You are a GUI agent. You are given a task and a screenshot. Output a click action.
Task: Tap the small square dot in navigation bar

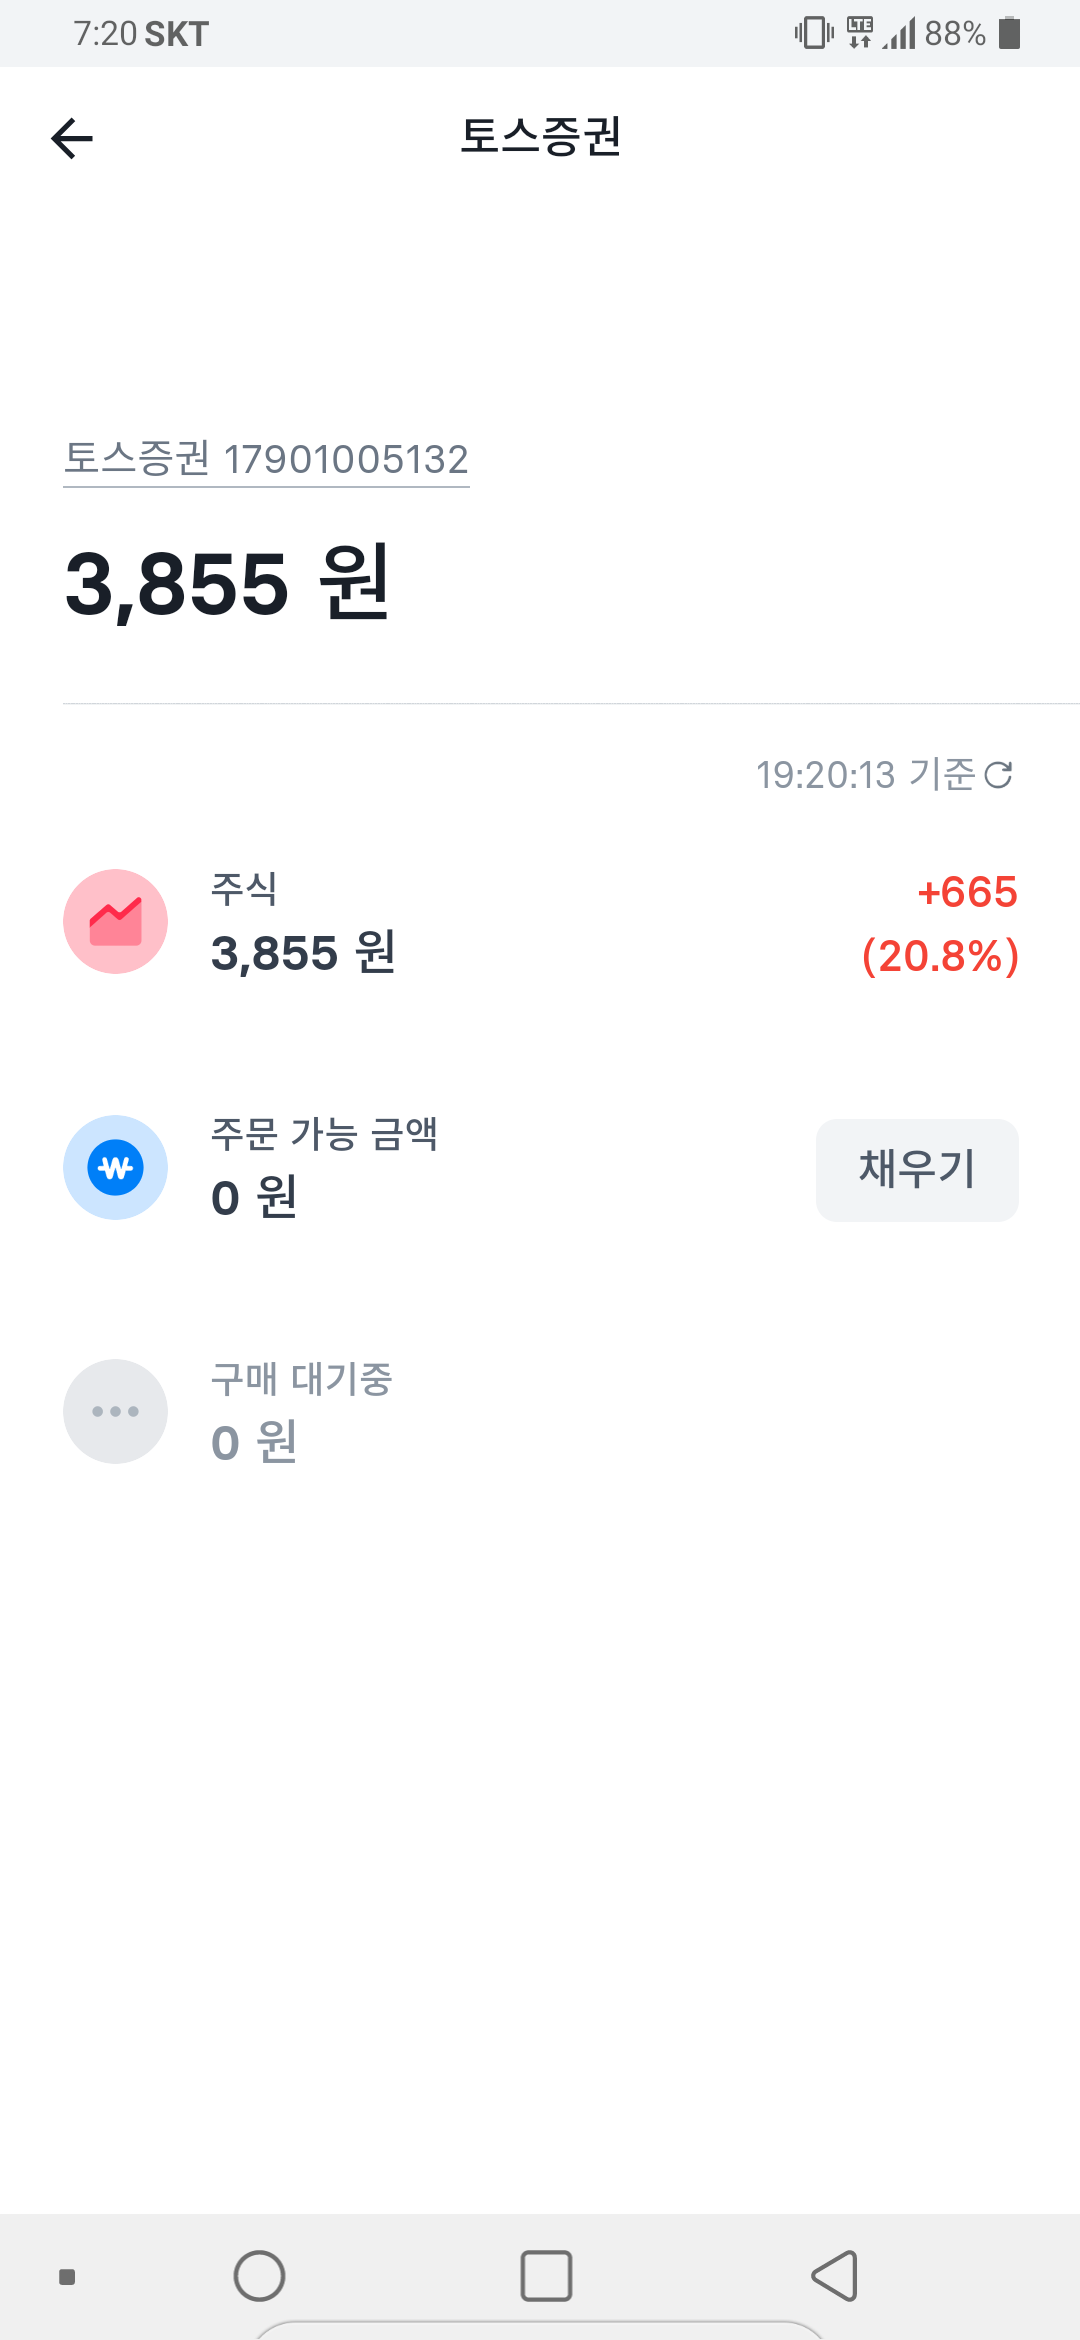(x=67, y=2277)
